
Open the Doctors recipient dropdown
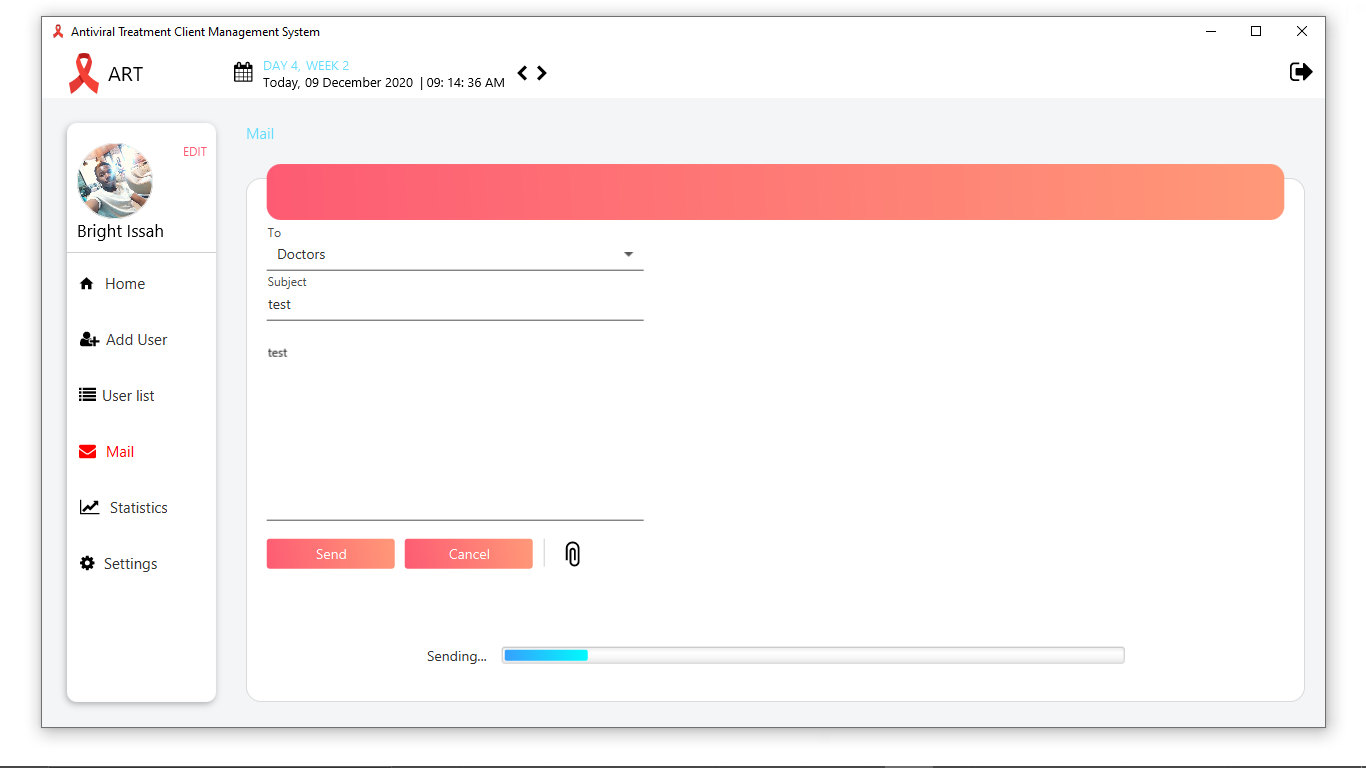[x=628, y=254]
